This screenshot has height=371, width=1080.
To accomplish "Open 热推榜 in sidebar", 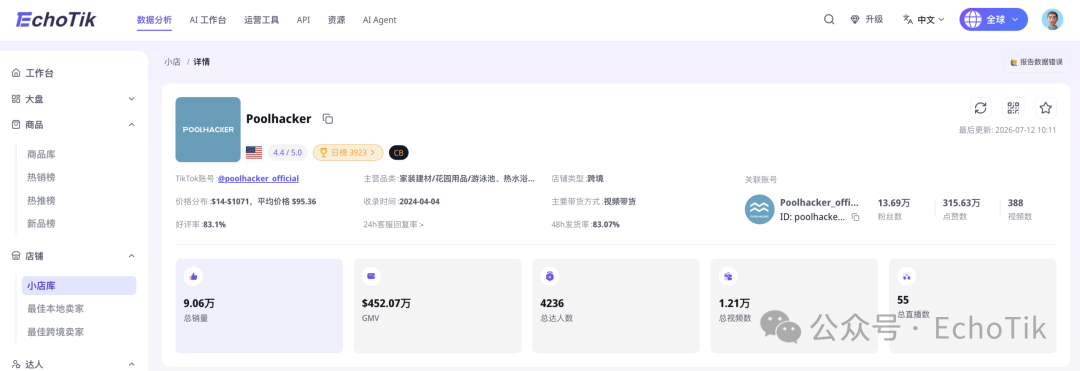I will 41,200.
